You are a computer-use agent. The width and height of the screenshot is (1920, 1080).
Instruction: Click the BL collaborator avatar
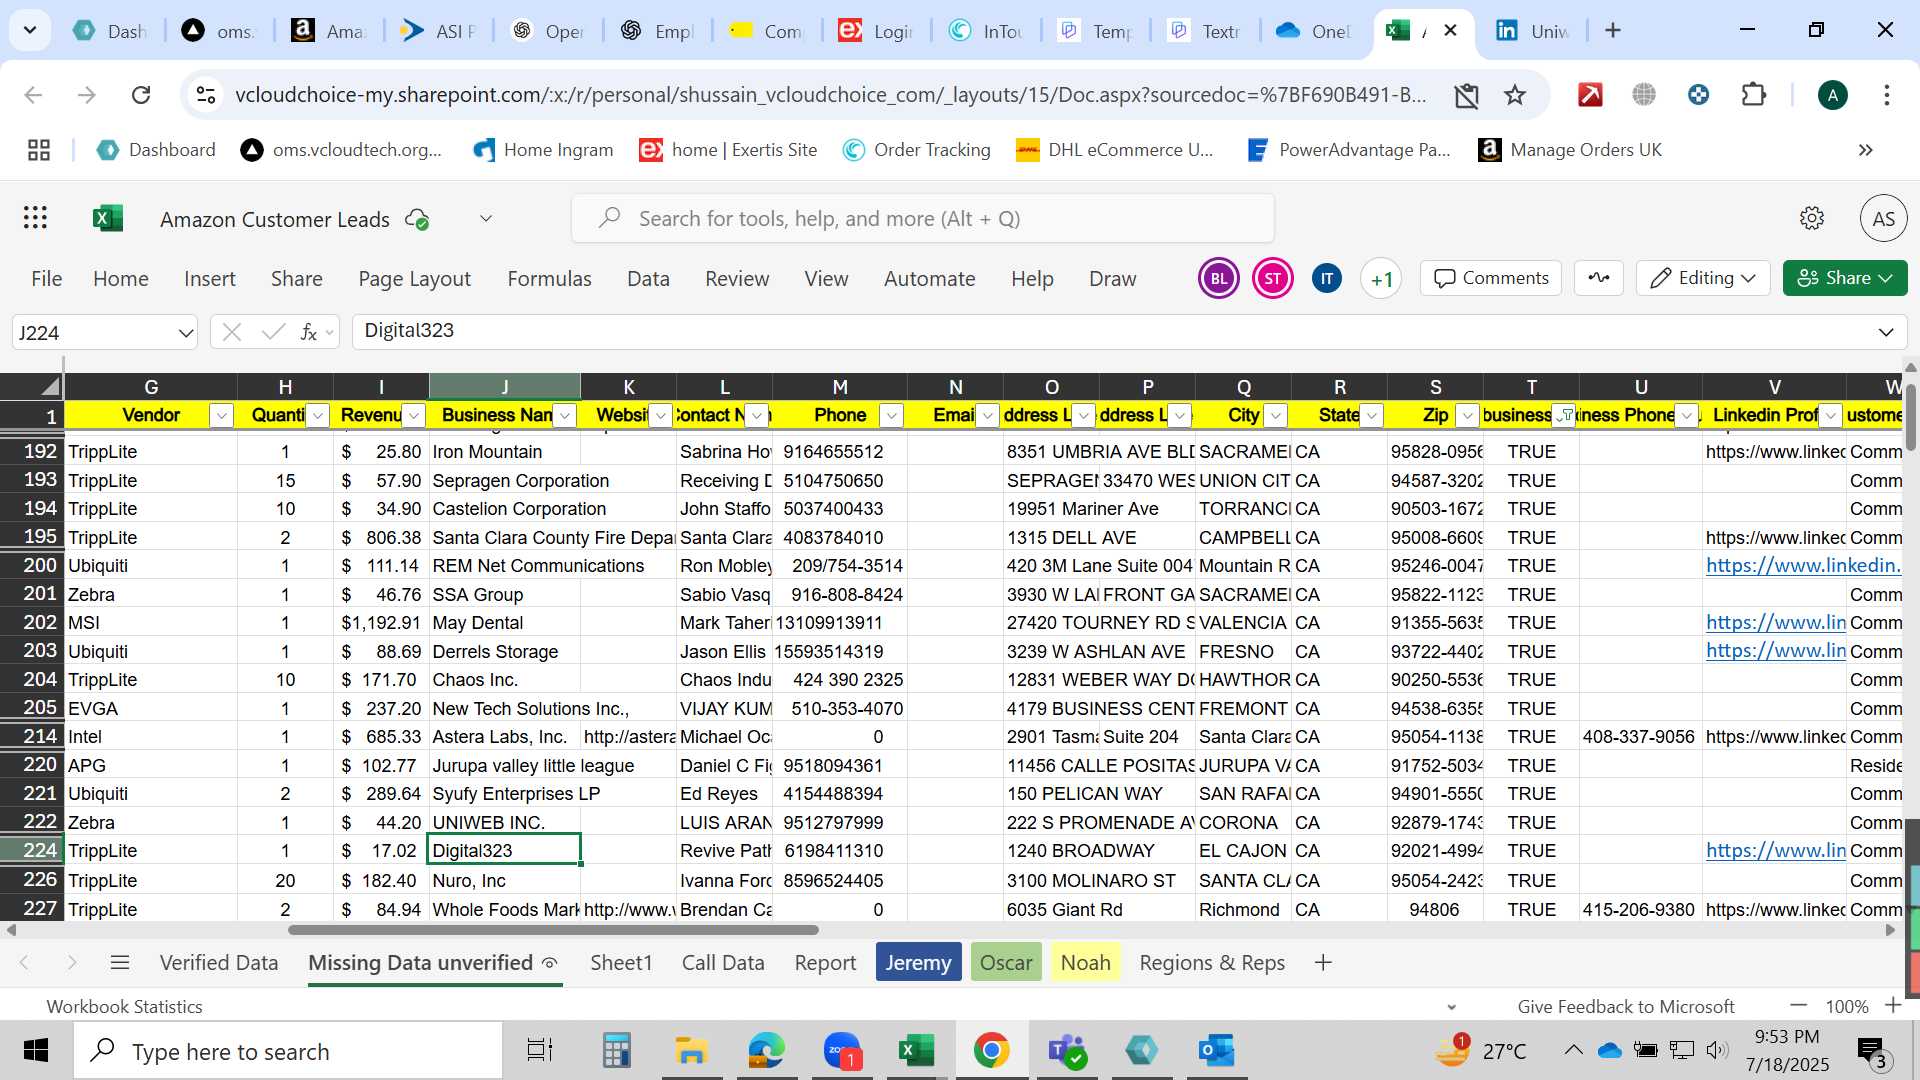[x=1218, y=279]
